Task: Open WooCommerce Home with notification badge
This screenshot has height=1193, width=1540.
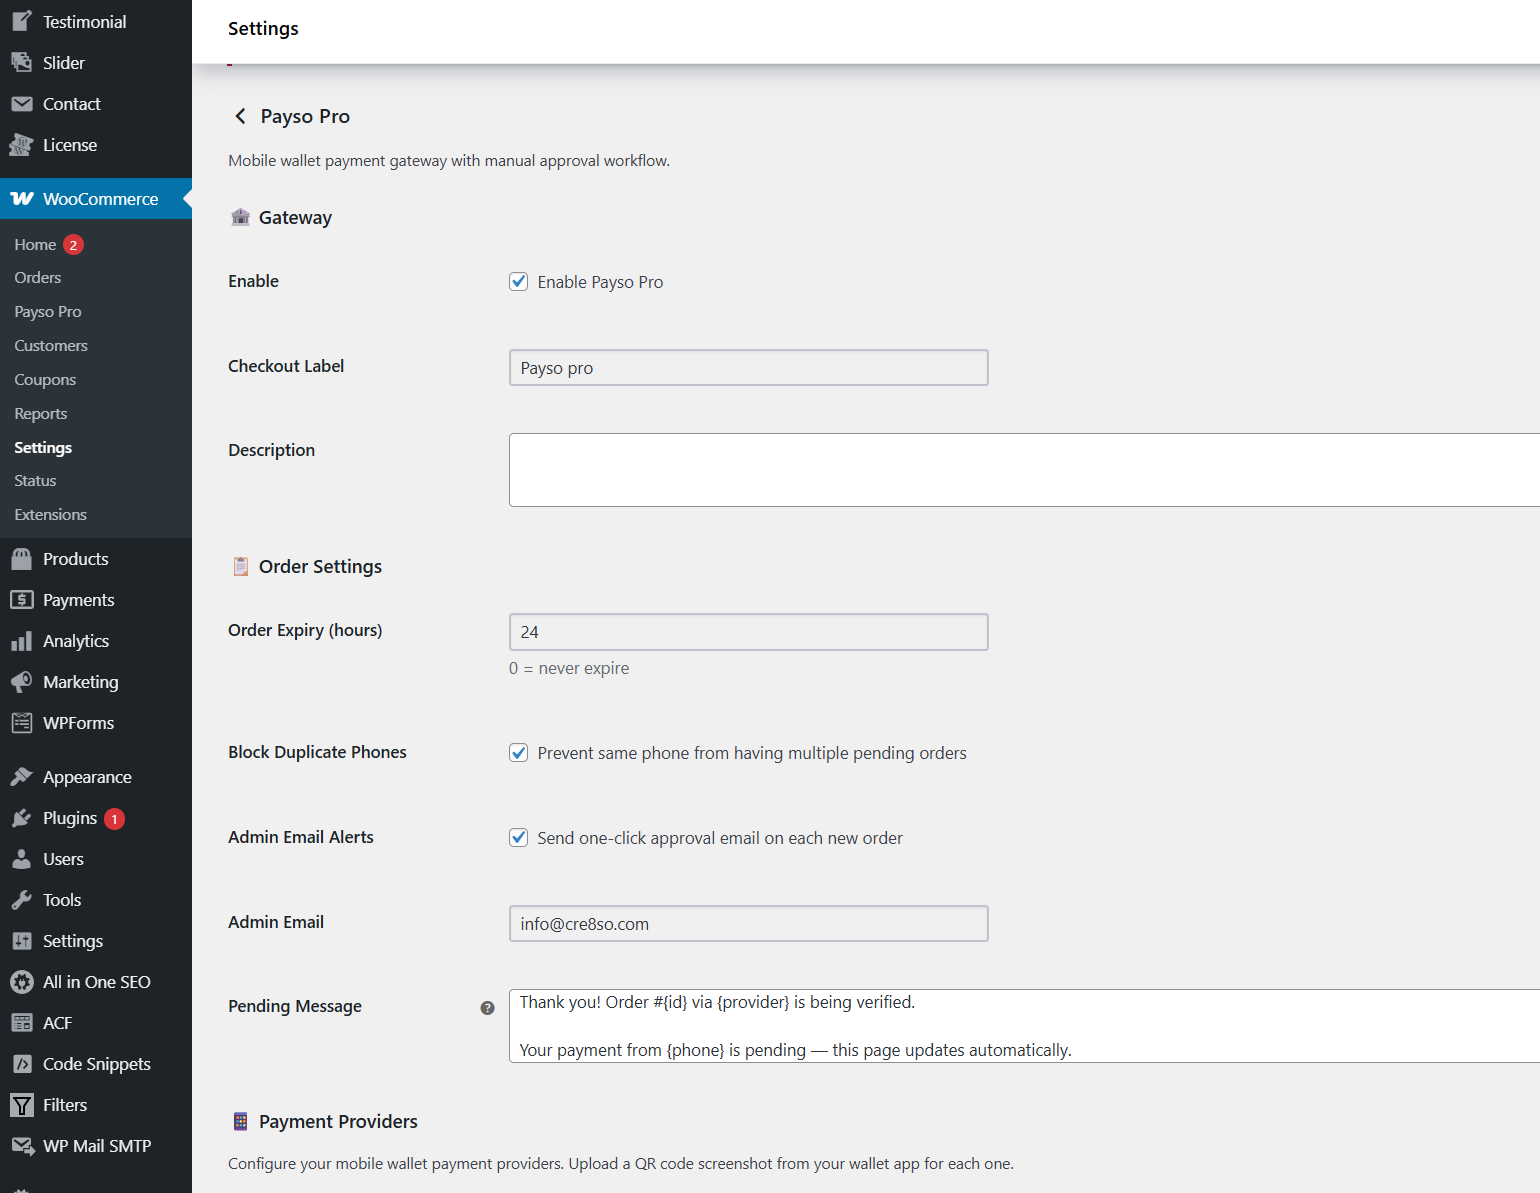Action: coord(35,244)
